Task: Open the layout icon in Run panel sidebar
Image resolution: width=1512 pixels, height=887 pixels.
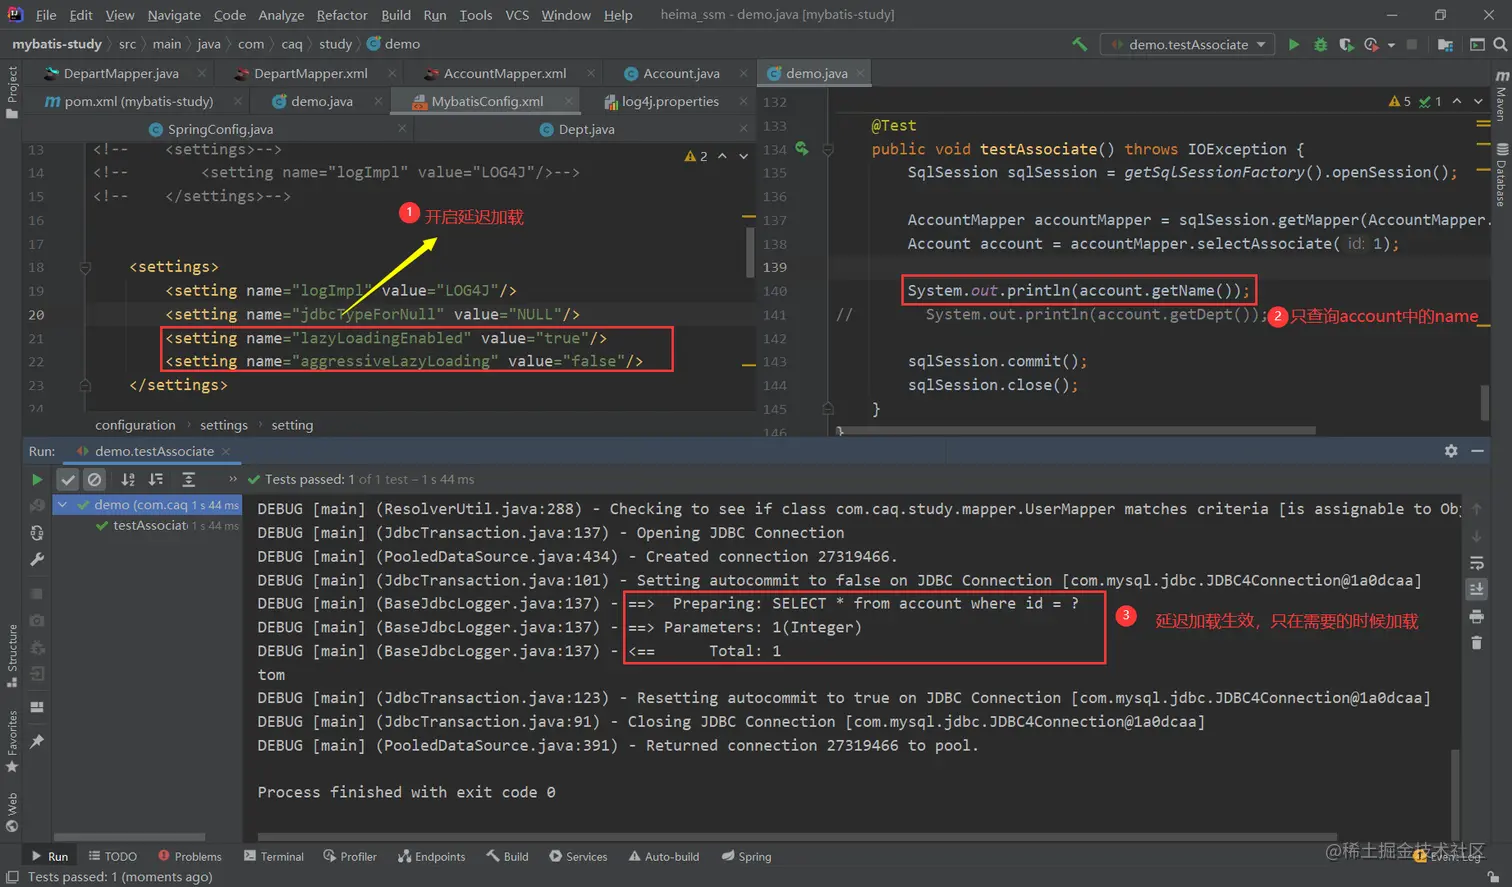Action: [x=37, y=707]
